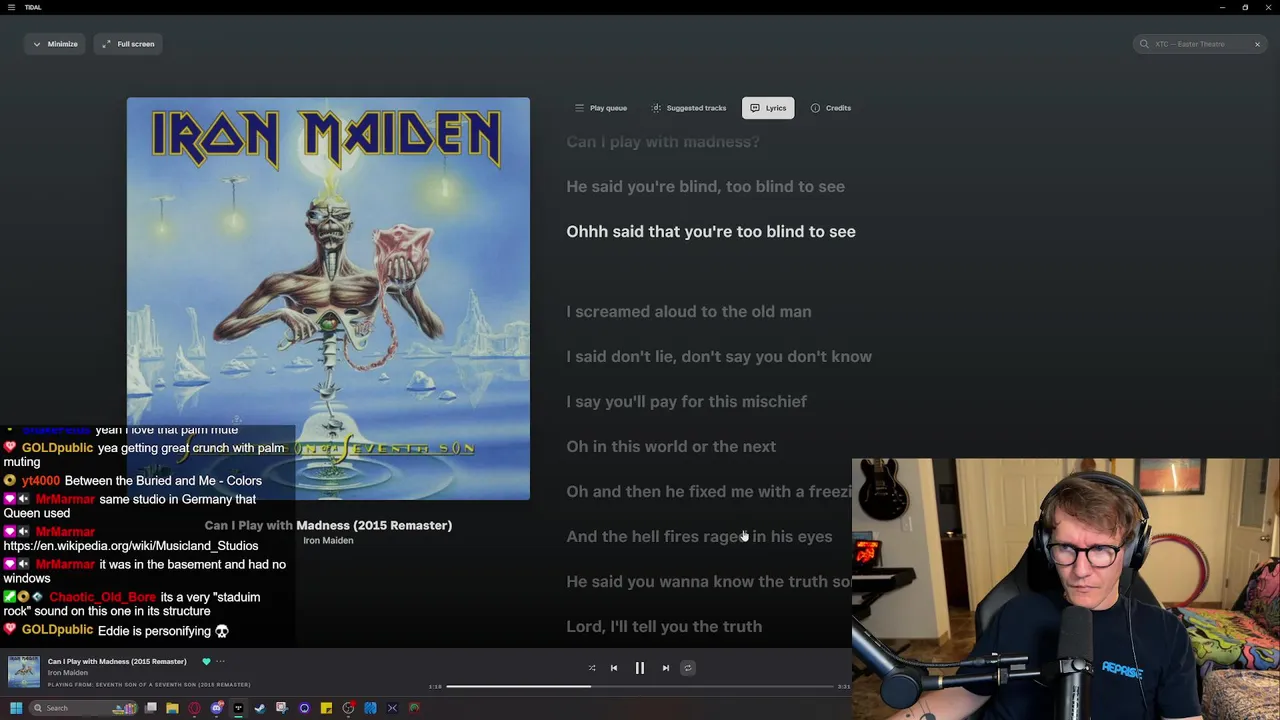Jump to lyric "I say you'll pay for this mischief"

tap(686, 402)
